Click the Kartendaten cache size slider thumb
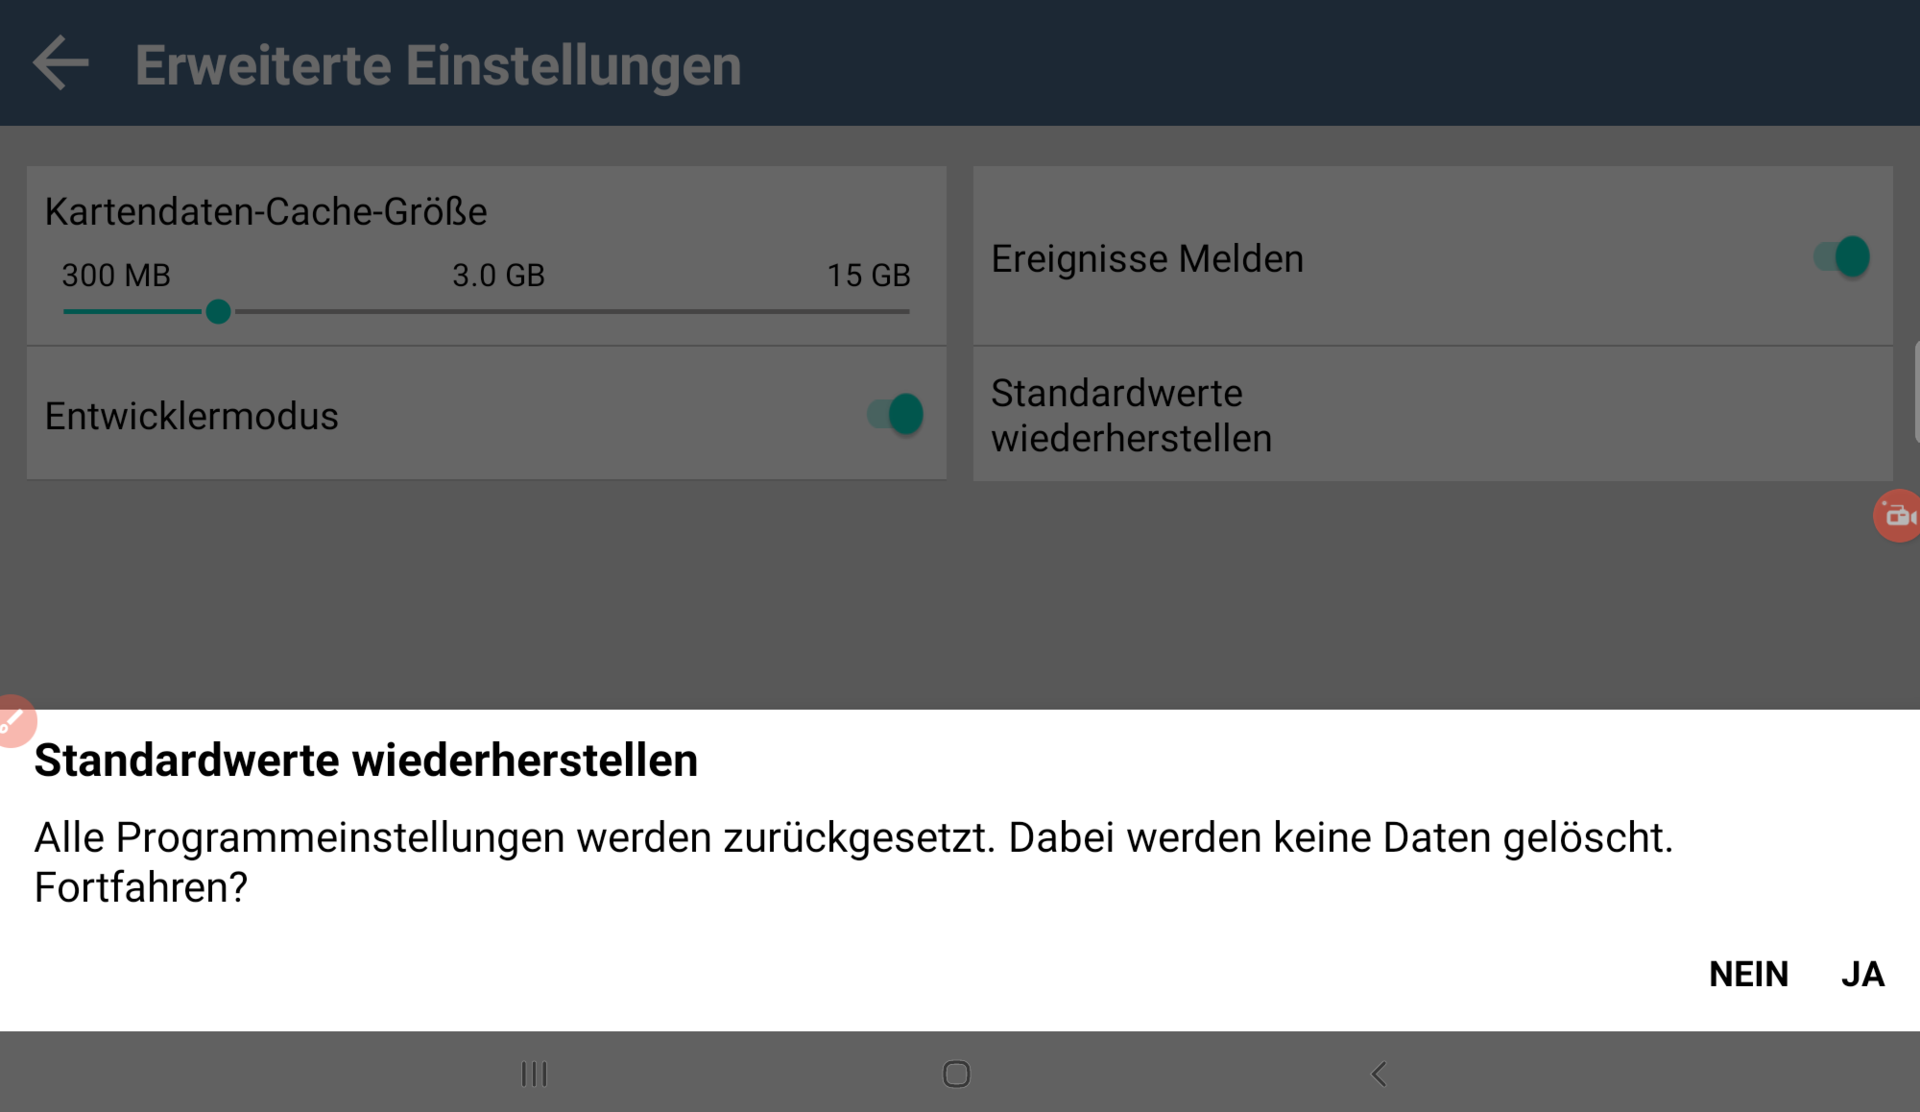The height and width of the screenshot is (1112, 1920). [x=218, y=312]
